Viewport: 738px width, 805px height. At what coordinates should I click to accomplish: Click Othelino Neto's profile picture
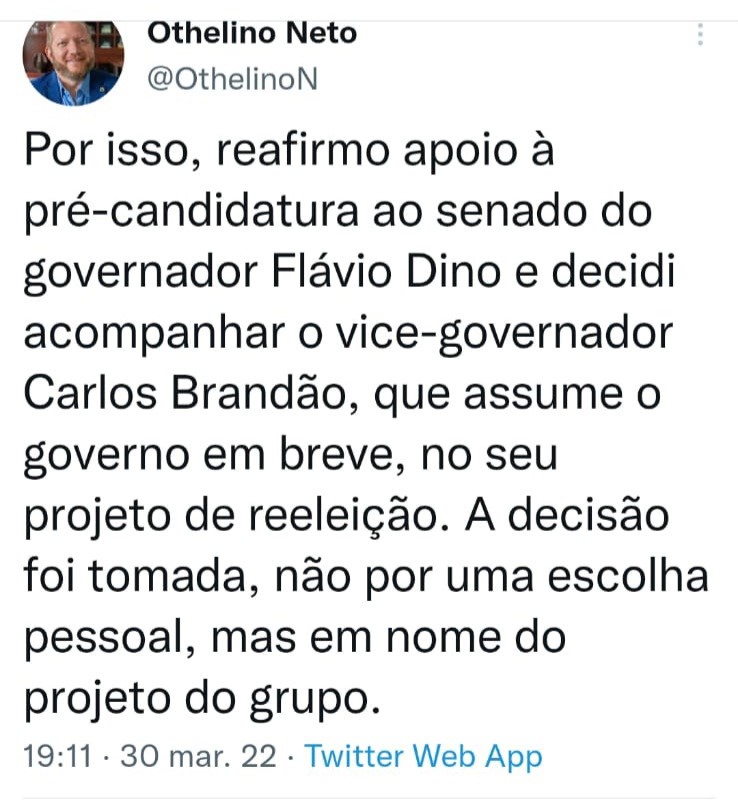pos(71,62)
